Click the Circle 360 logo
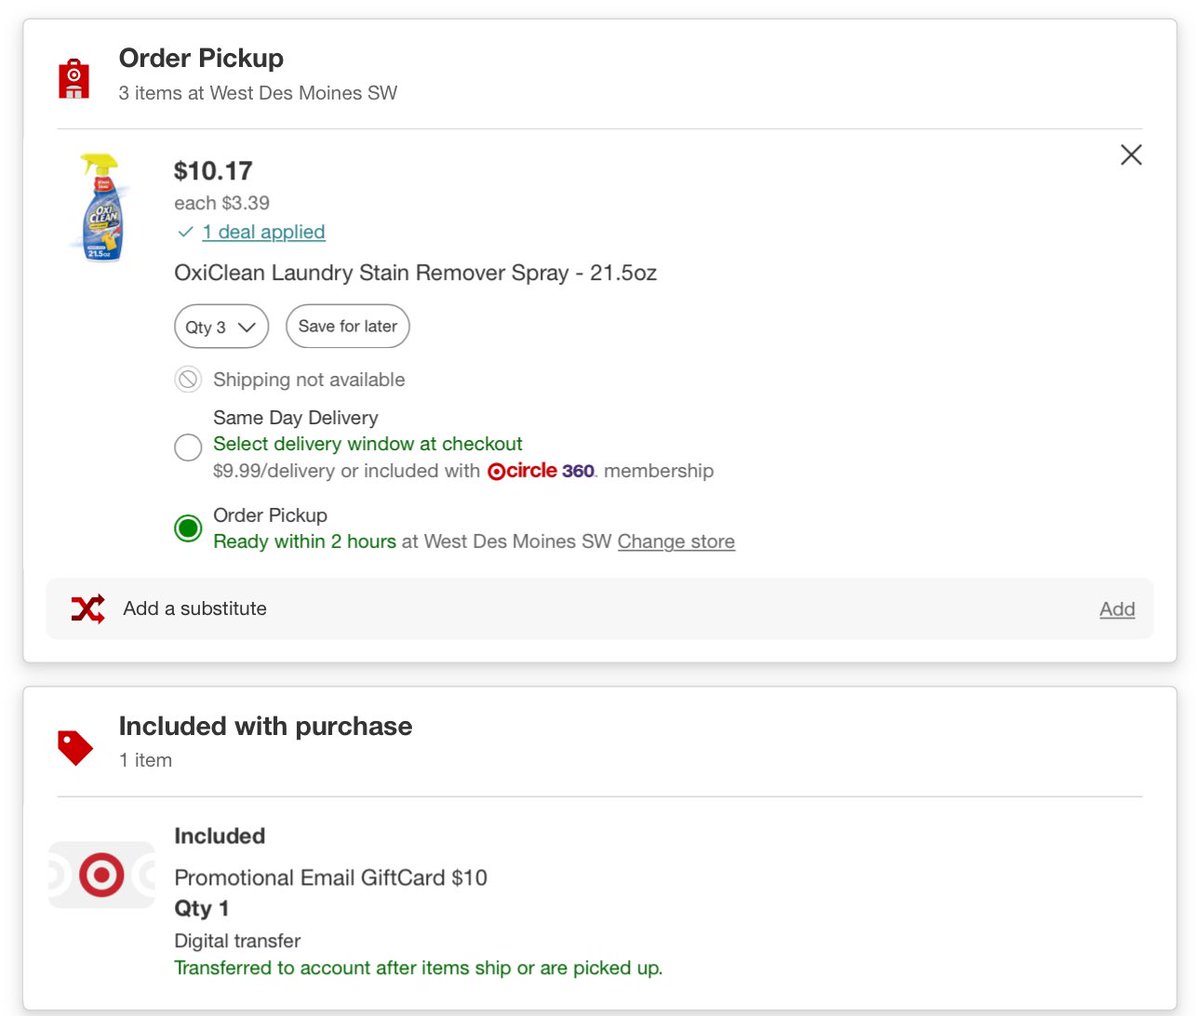Viewport: 1200px width, 1016px height. 541,471
